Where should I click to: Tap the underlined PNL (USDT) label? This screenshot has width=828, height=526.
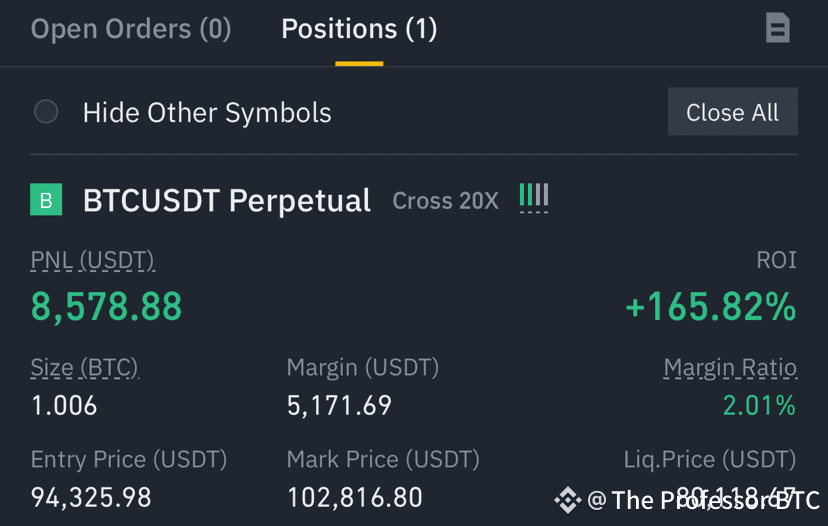tap(92, 260)
